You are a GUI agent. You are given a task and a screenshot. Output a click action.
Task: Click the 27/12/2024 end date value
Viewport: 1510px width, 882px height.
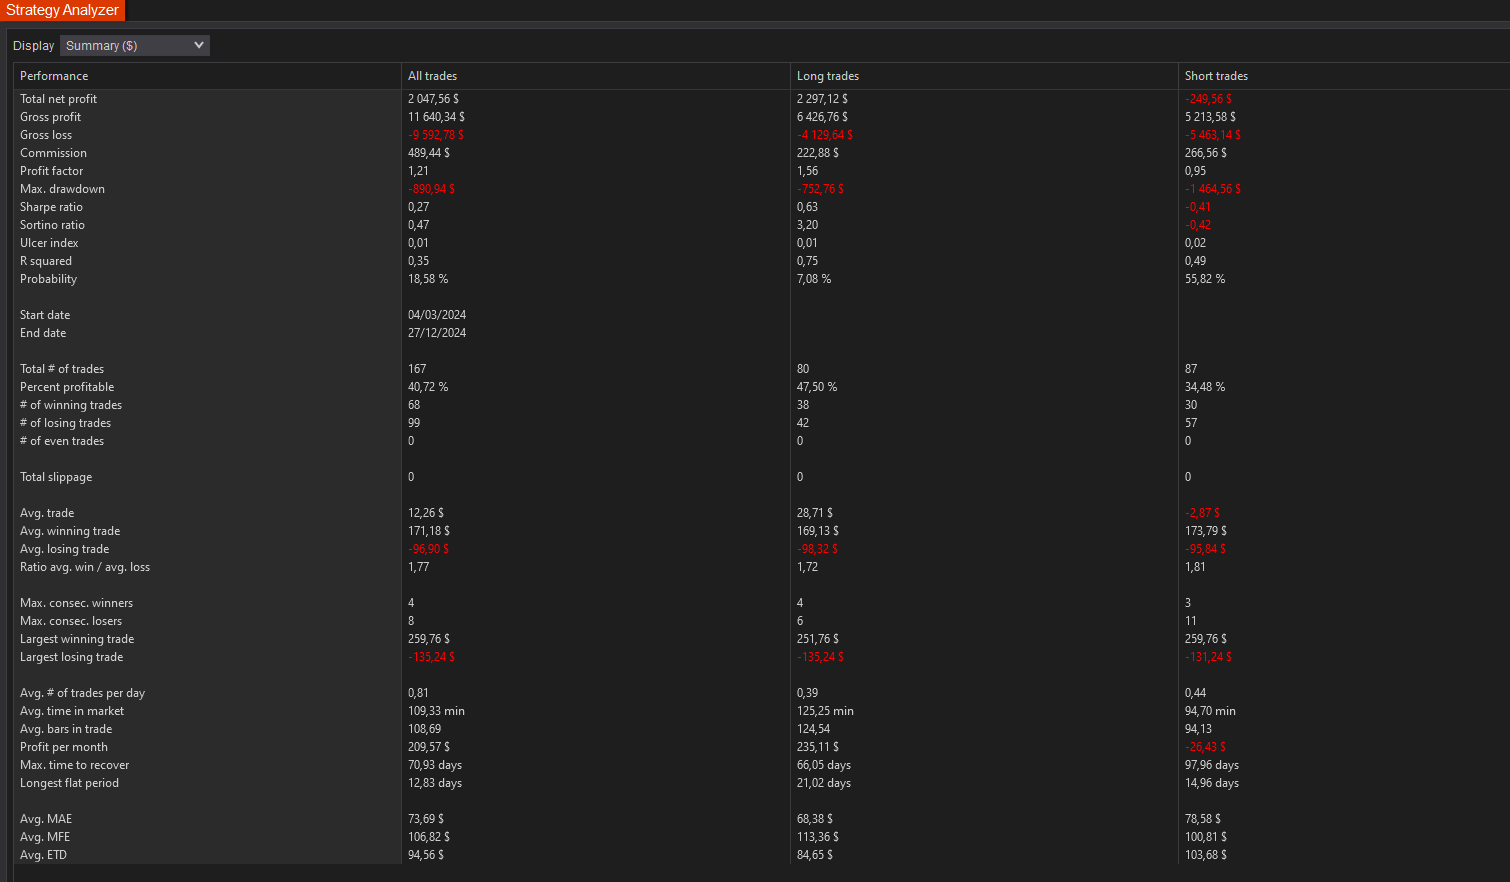tap(437, 333)
